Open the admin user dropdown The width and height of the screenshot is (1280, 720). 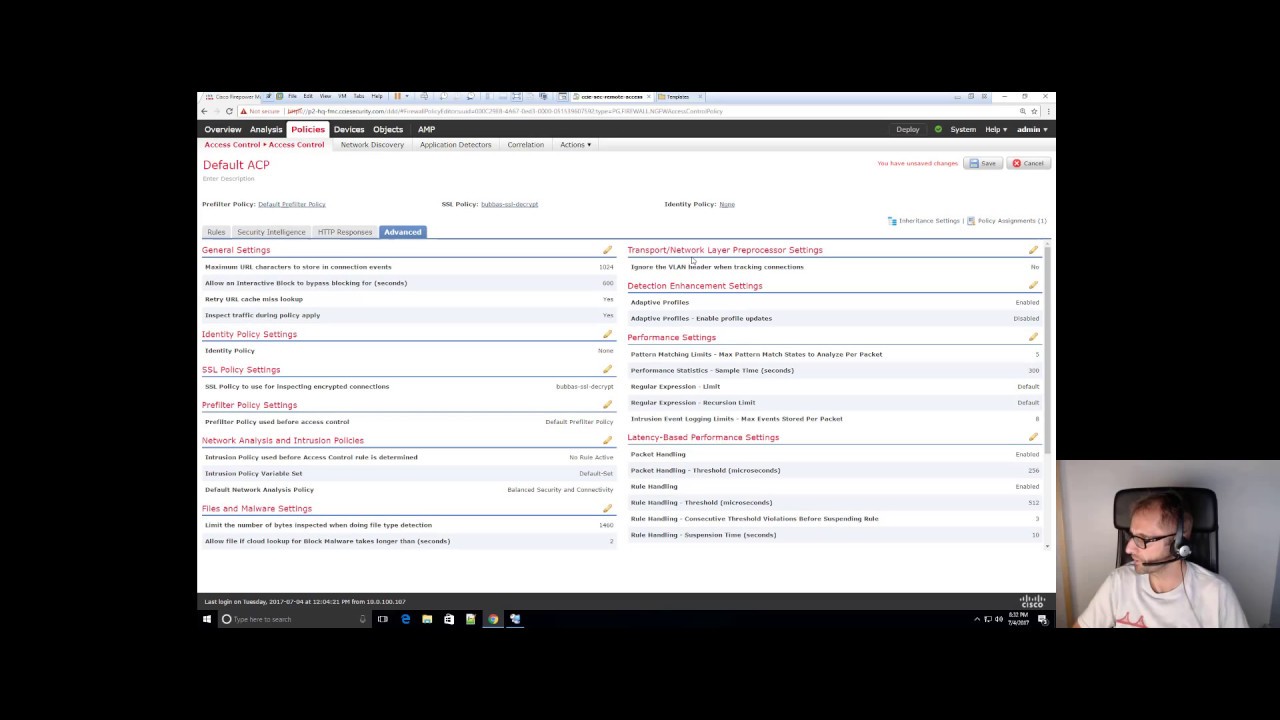[1032, 129]
